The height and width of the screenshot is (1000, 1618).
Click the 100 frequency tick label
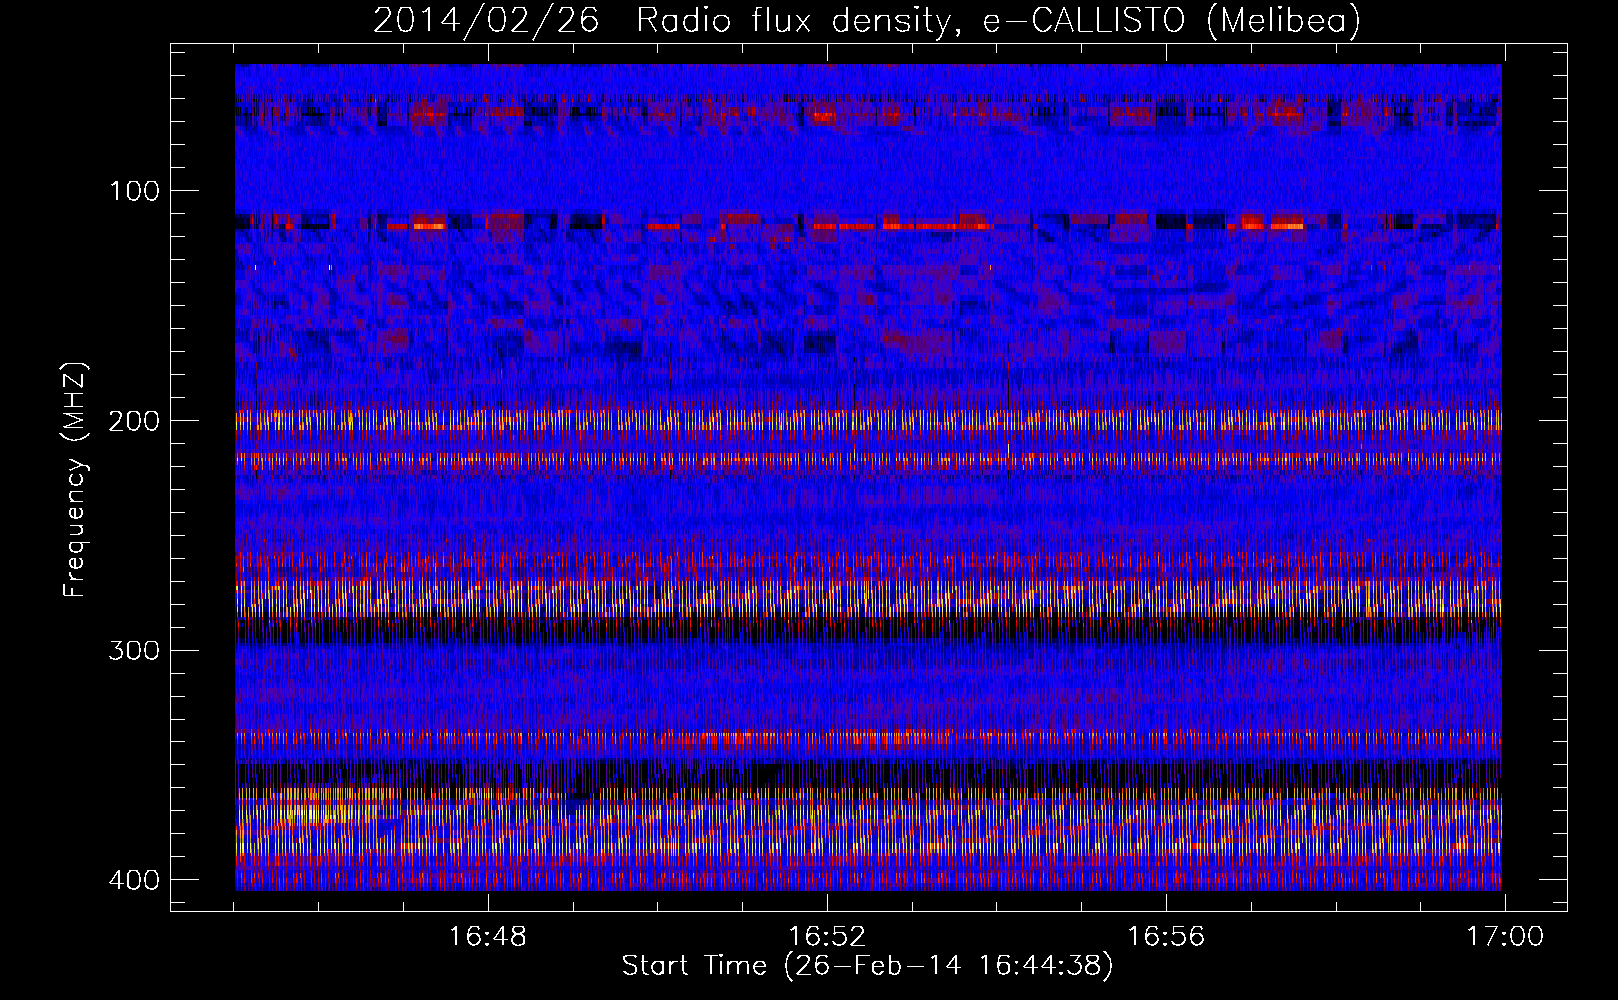click(x=133, y=191)
